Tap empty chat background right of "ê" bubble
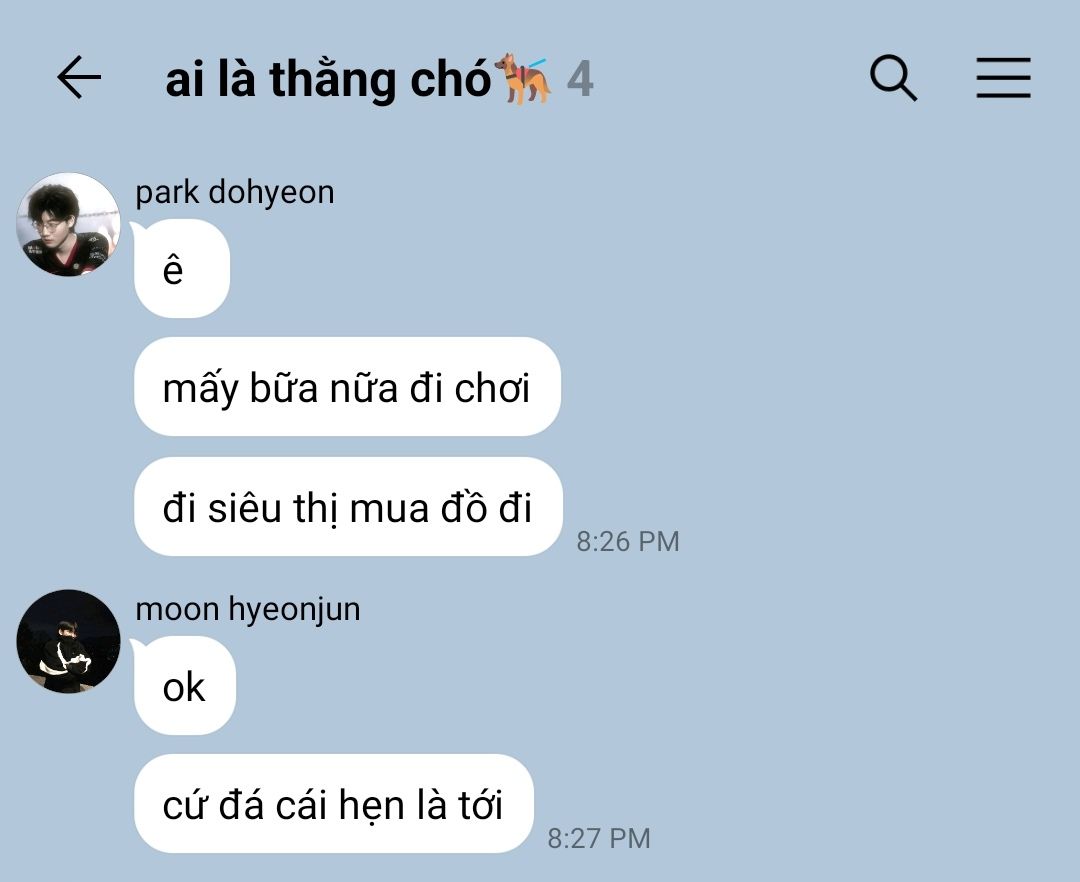This screenshot has height=882, width=1080. pos(620,269)
